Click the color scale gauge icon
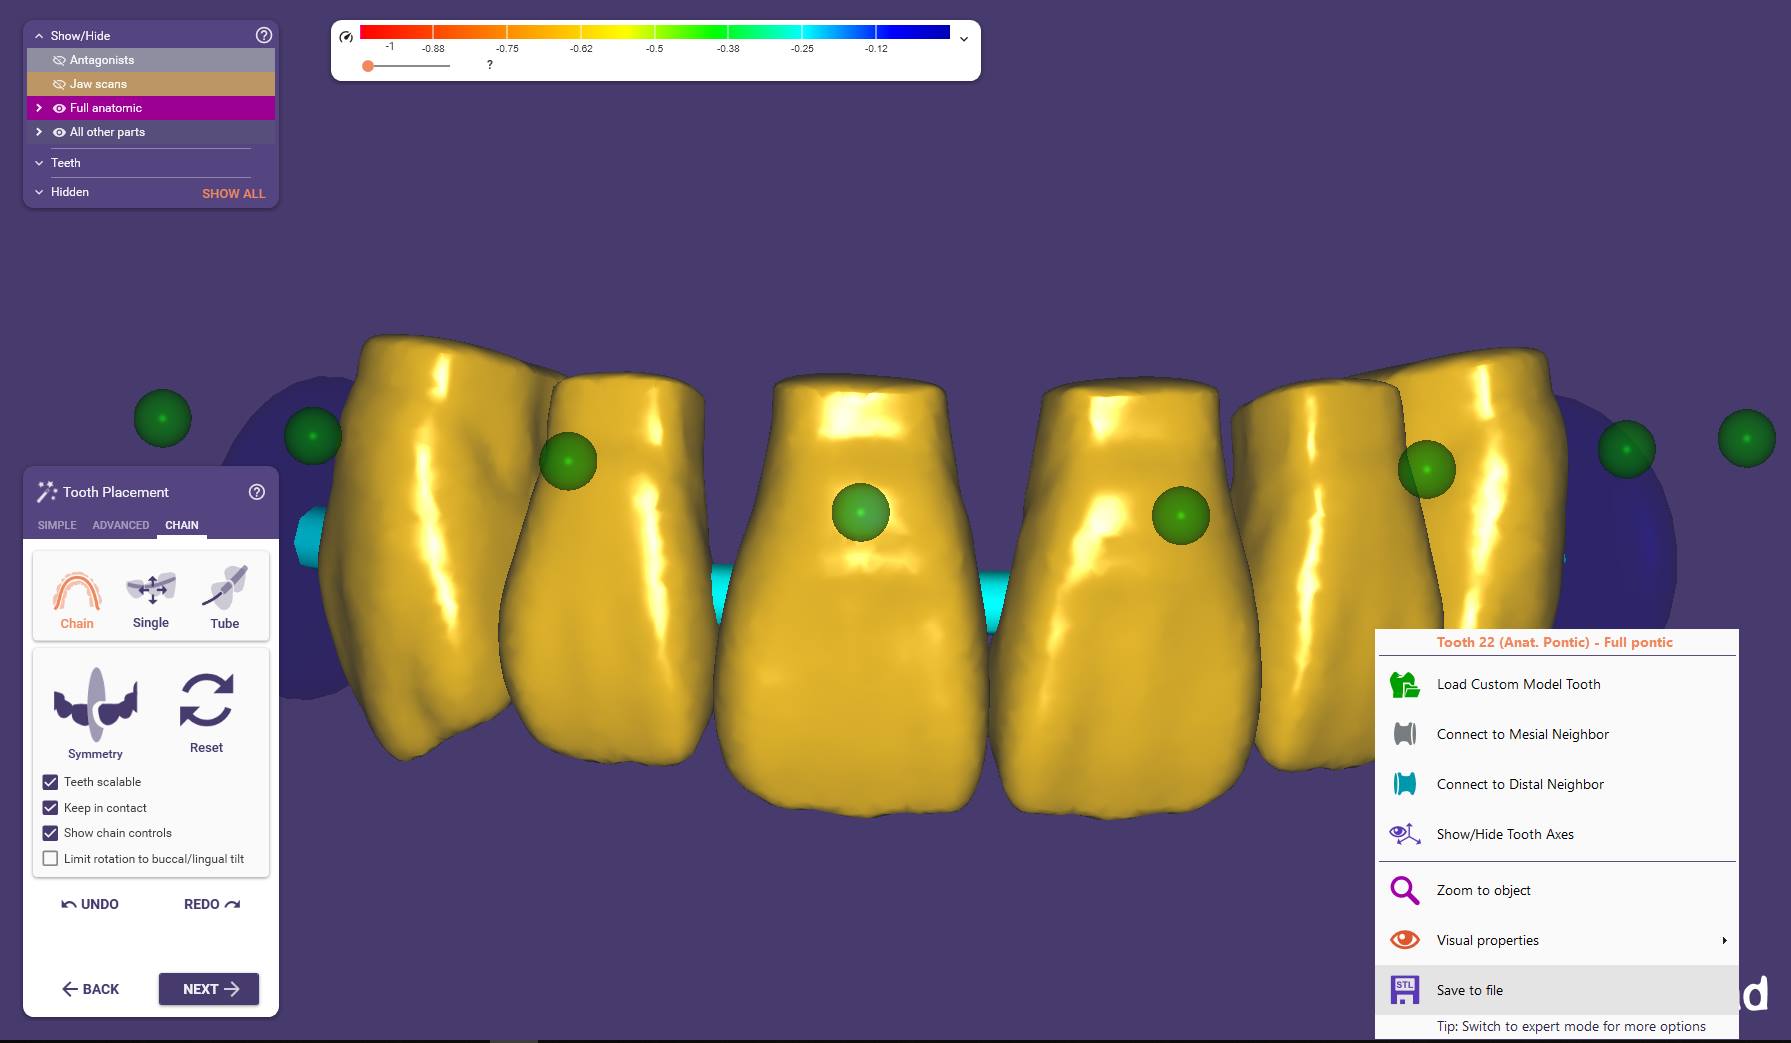This screenshot has height=1043, width=1791. pyautogui.click(x=346, y=37)
